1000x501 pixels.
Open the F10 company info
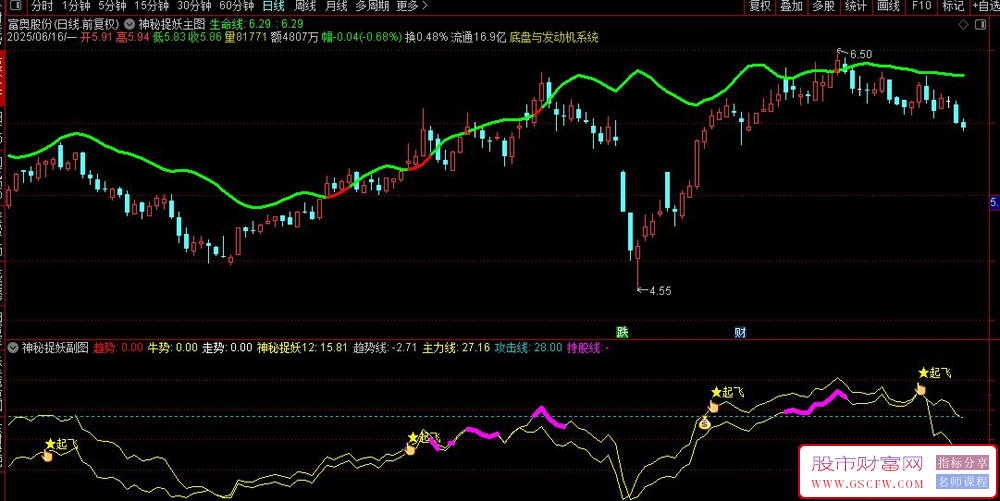pyautogui.click(x=922, y=6)
